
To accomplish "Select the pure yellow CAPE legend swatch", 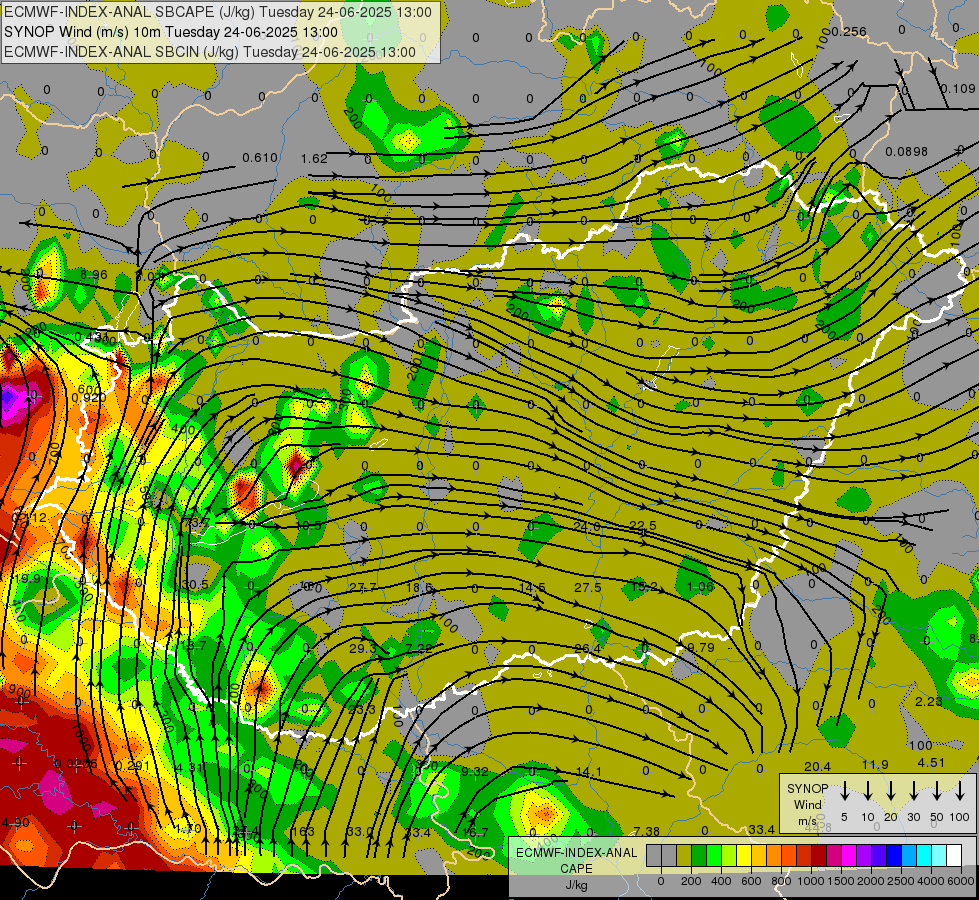I will (744, 856).
